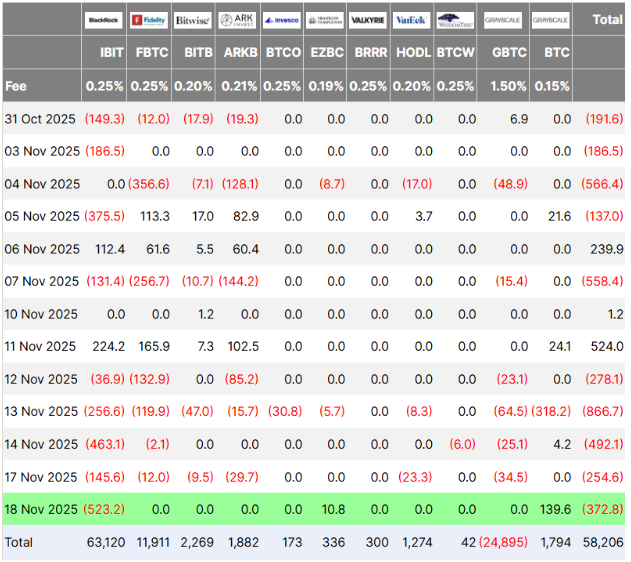Select the highlighted 18 Nov 2025 row date
This screenshot has width=631, height=562.
[x=41, y=509]
